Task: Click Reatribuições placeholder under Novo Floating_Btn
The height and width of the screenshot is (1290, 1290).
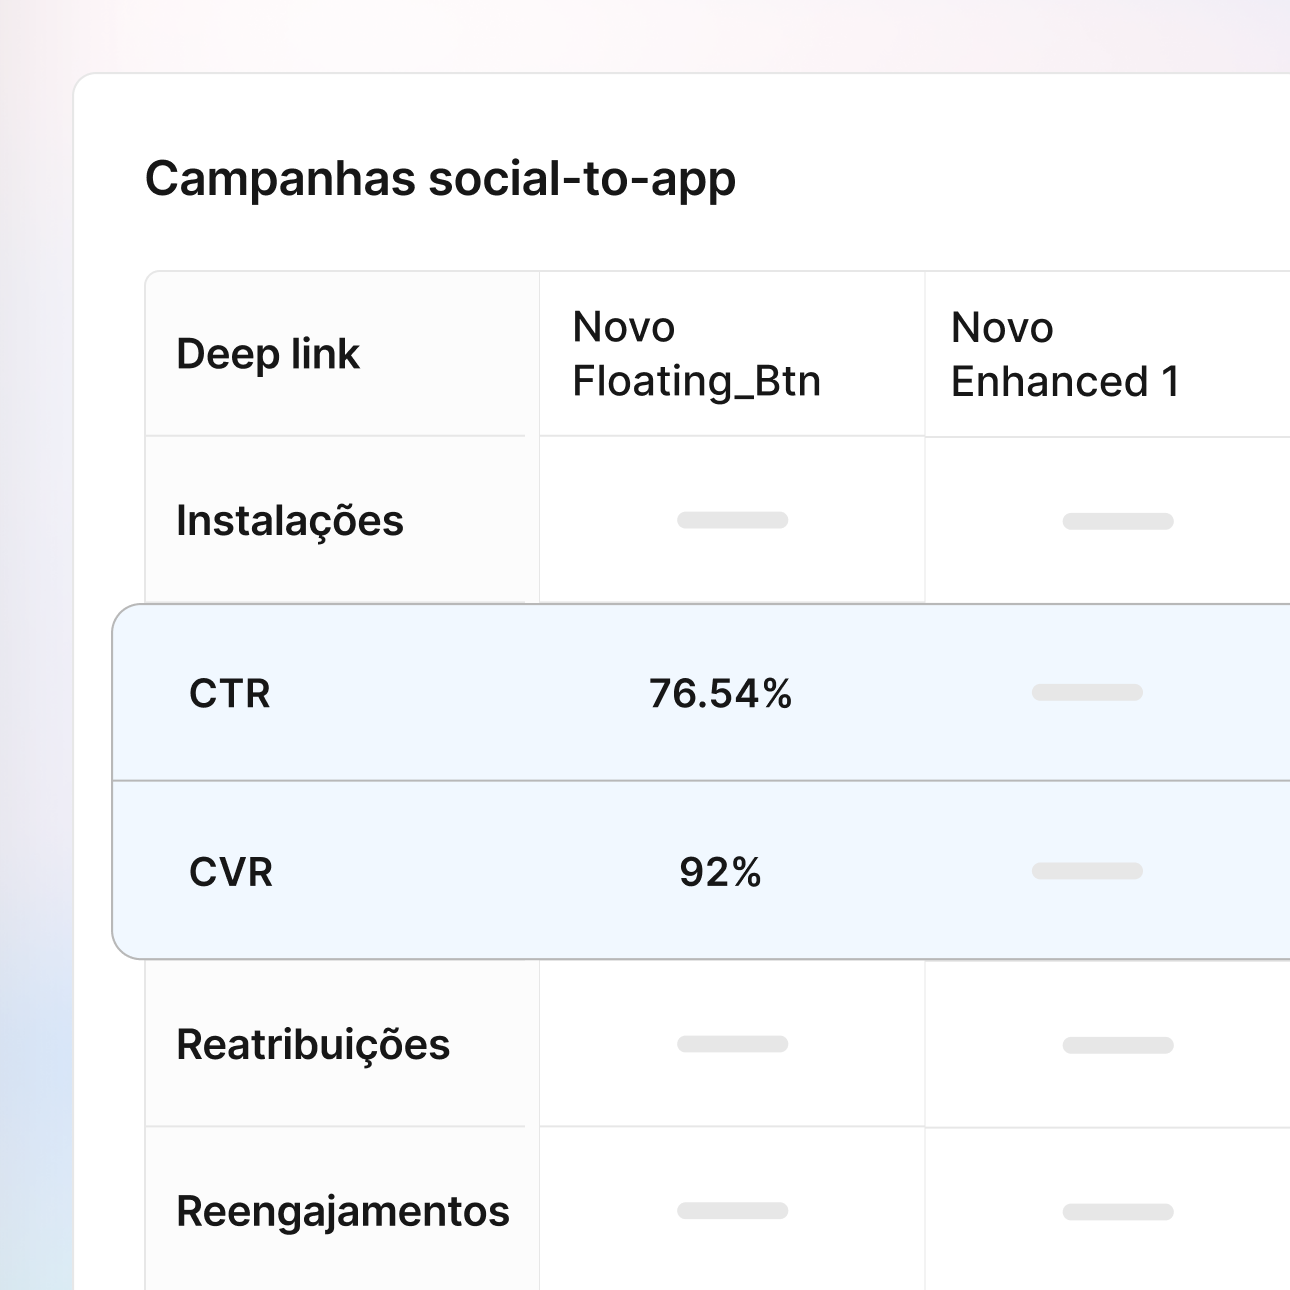Action: (732, 1044)
